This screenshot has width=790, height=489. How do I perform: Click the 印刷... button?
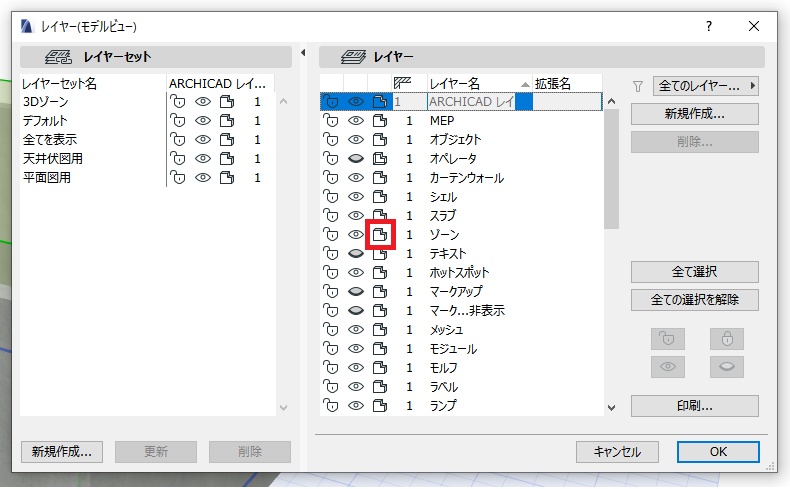coord(694,406)
